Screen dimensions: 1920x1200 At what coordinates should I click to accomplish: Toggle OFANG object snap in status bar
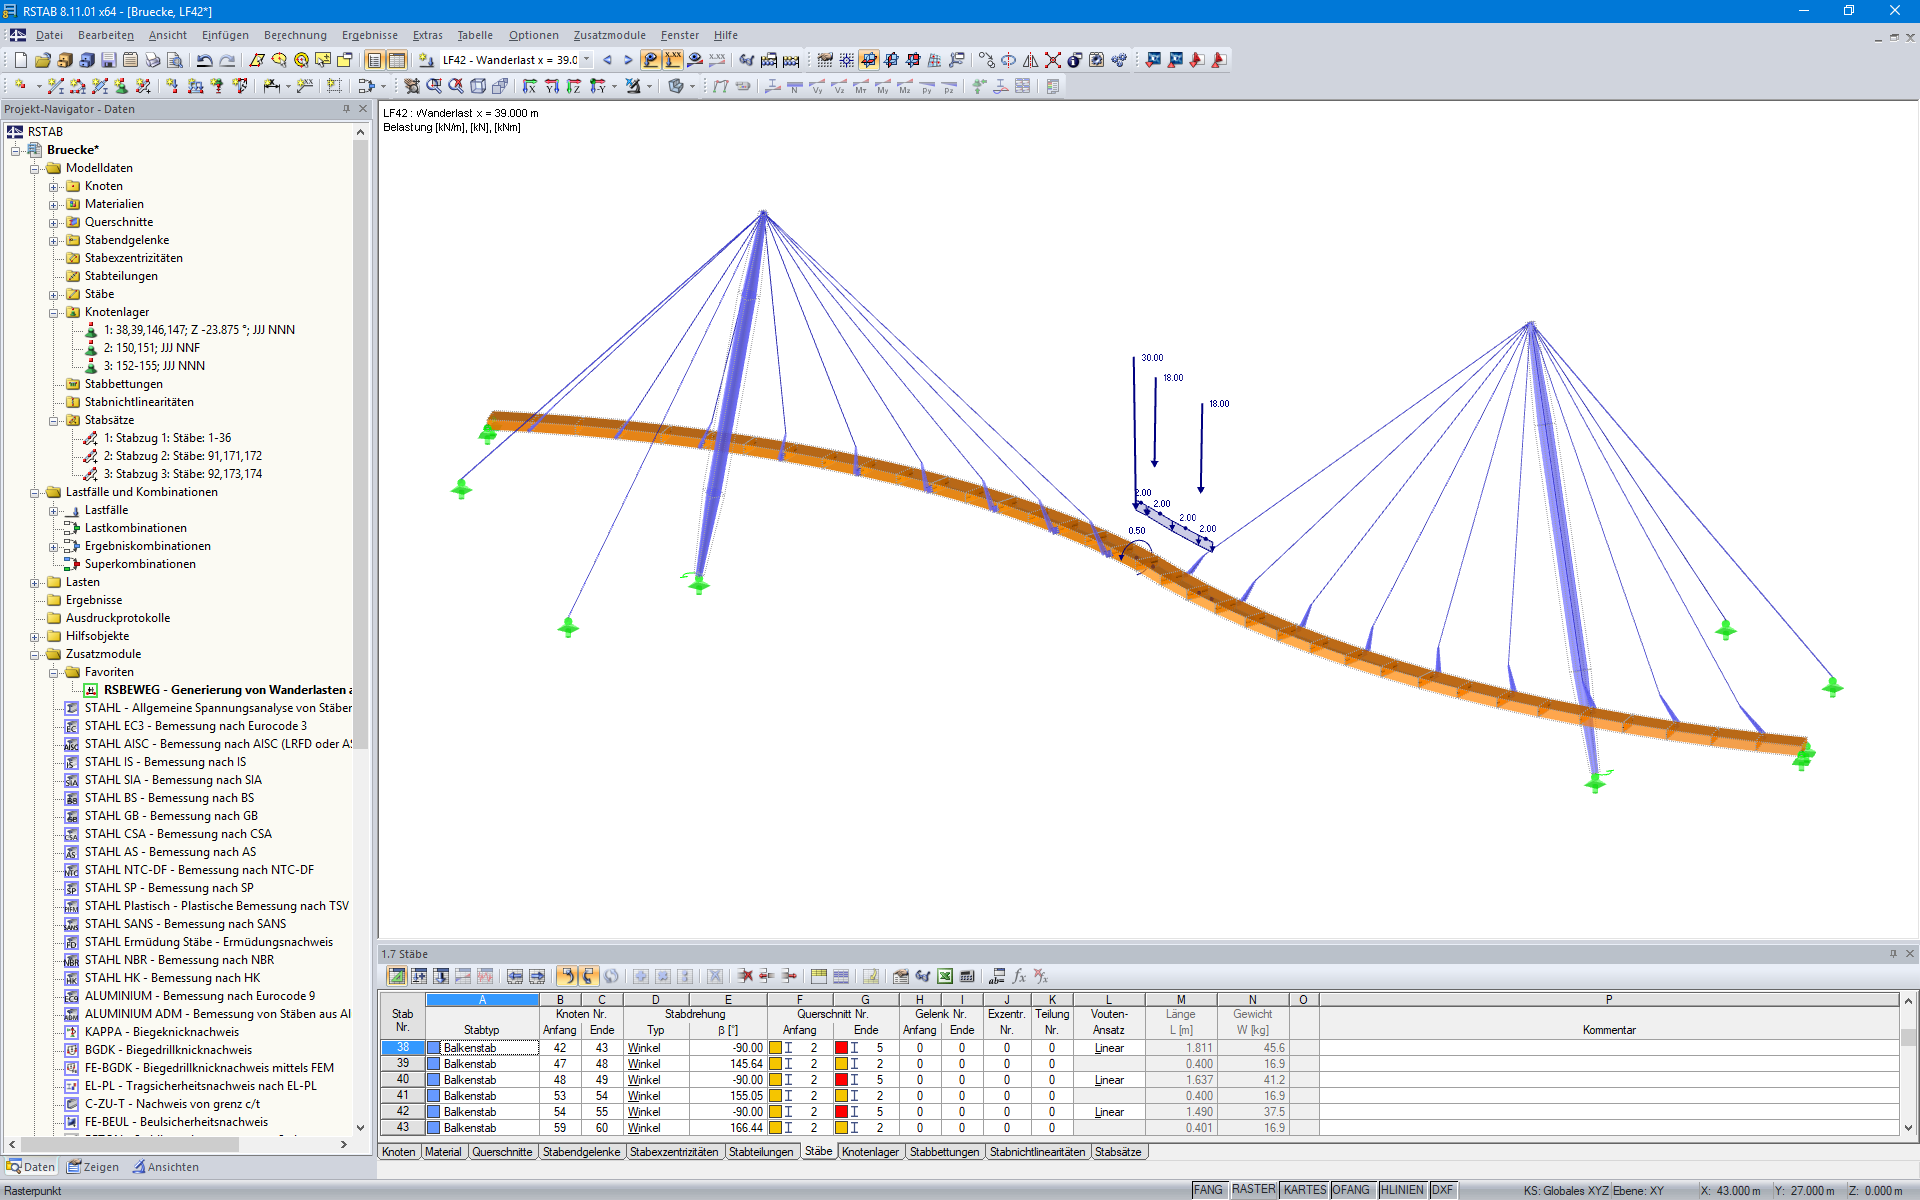[1351, 1190]
